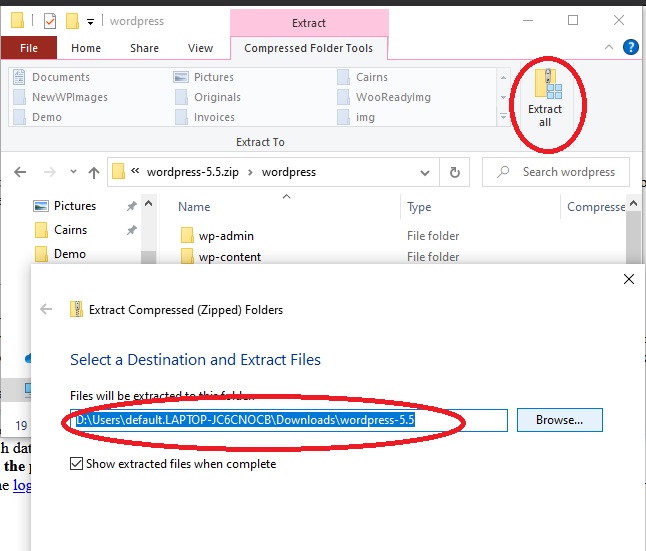Image resolution: width=646 pixels, height=551 pixels.
Task: Open the address bar history dropdown
Action: tap(425, 173)
